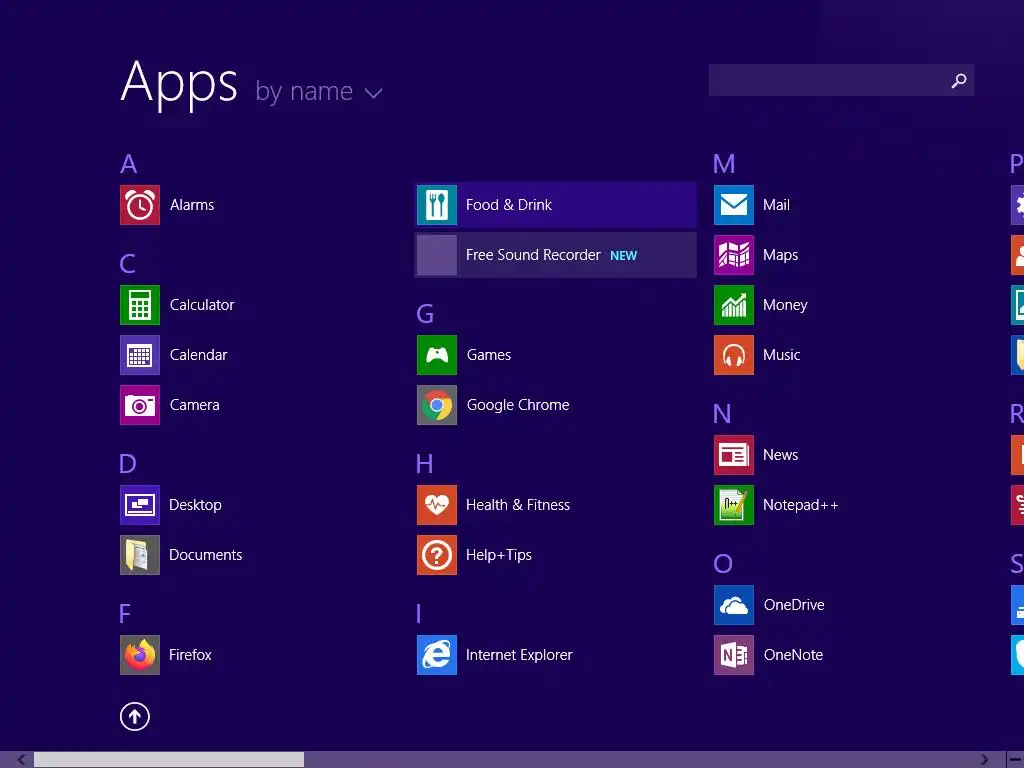Click the letter M group header
The width and height of the screenshot is (1024, 768).
724,164
